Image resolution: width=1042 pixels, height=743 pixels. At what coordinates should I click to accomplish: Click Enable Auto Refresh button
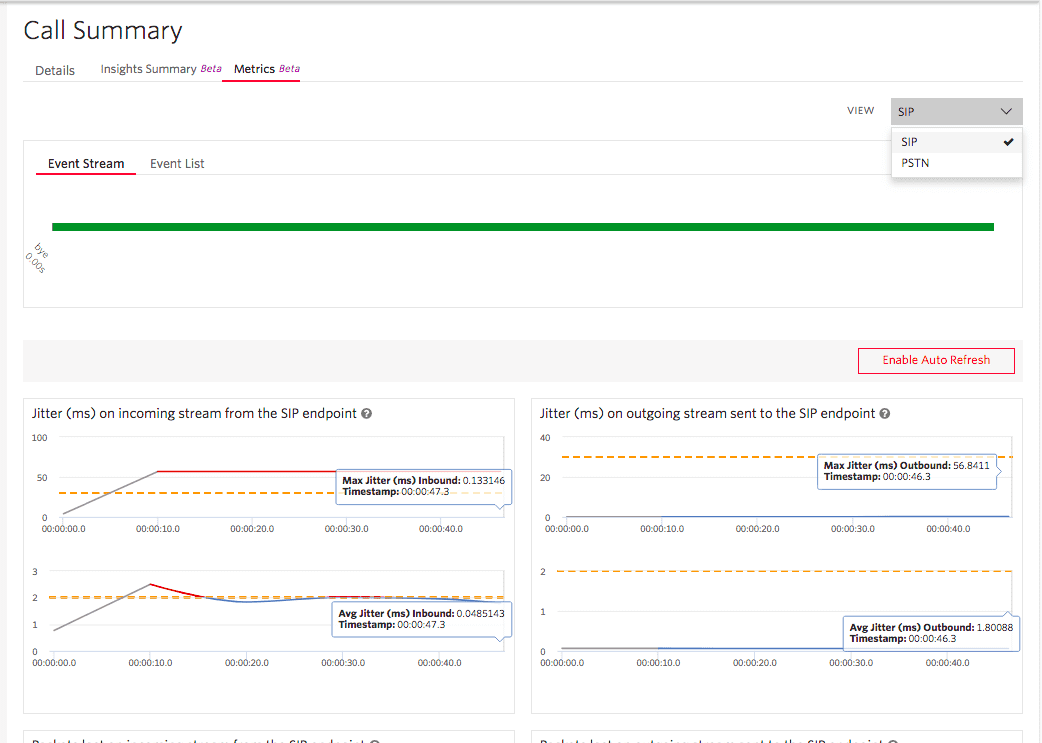click(x=936, y=361)
